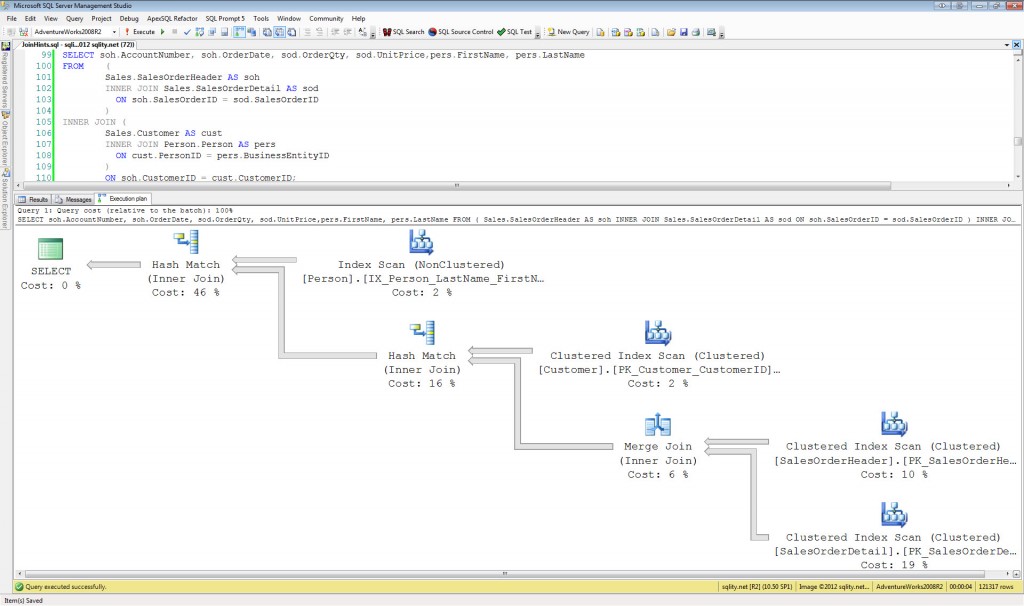Click the New Query button

[567, 32]
